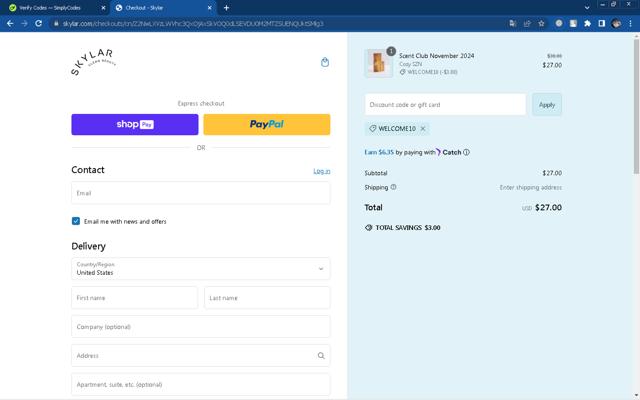
Task: Switch to Checkout - Skylar tab
Action: [163, 8]
